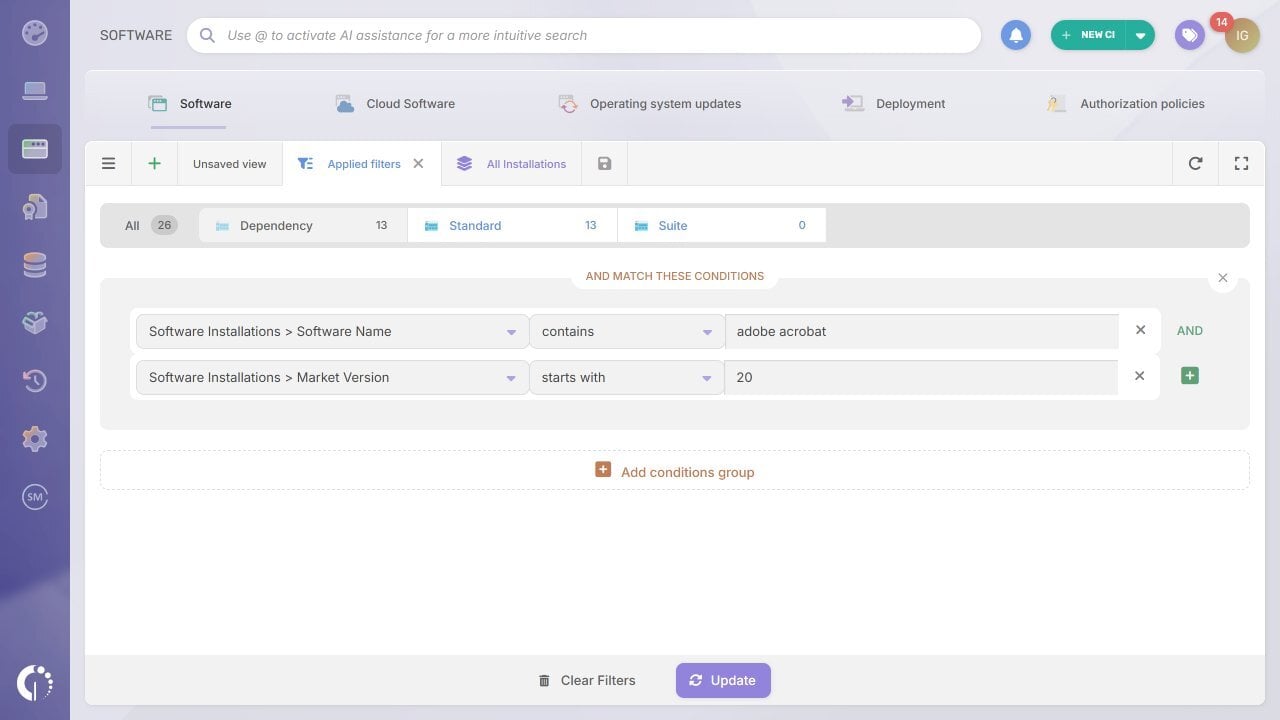Open the NEW CI dropdown arrow
The width and height of the screenshot is (1280, 720).
pyautogui.click(x=1141, y=35)
